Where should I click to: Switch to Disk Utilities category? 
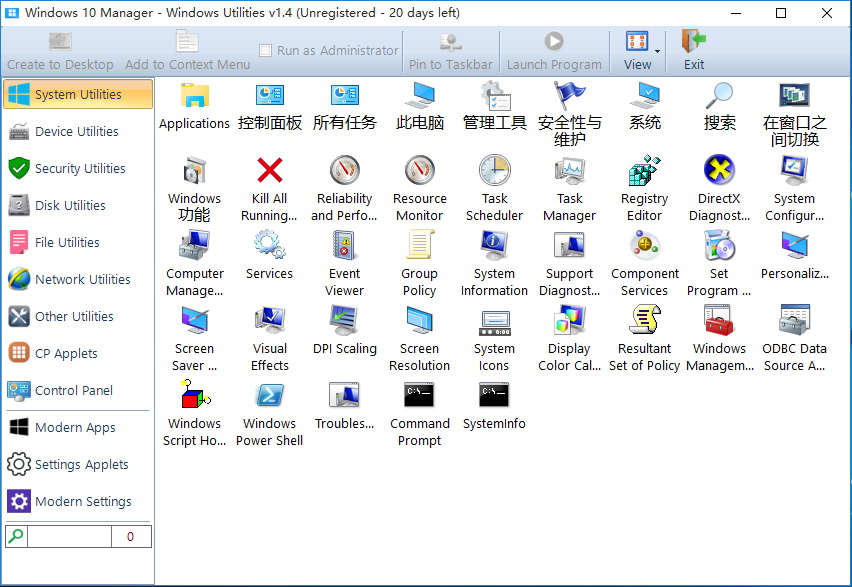point(78,205)
